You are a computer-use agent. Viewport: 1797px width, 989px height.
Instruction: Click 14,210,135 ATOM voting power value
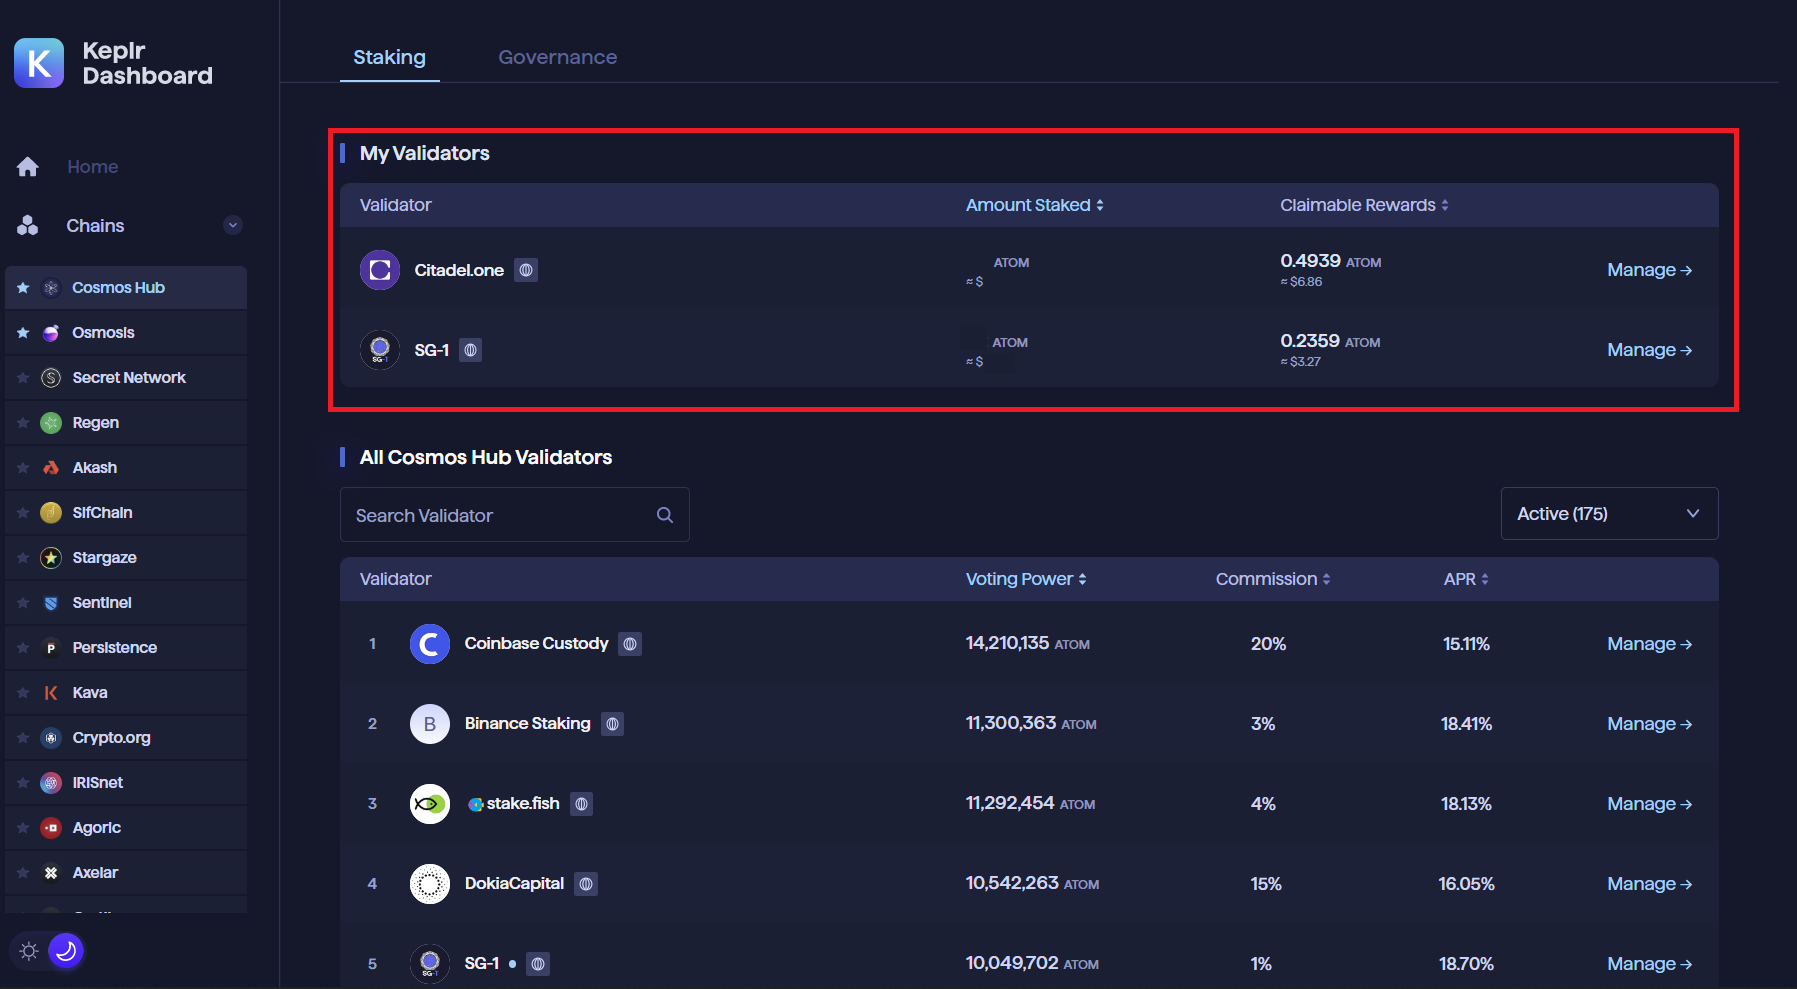1027,643
